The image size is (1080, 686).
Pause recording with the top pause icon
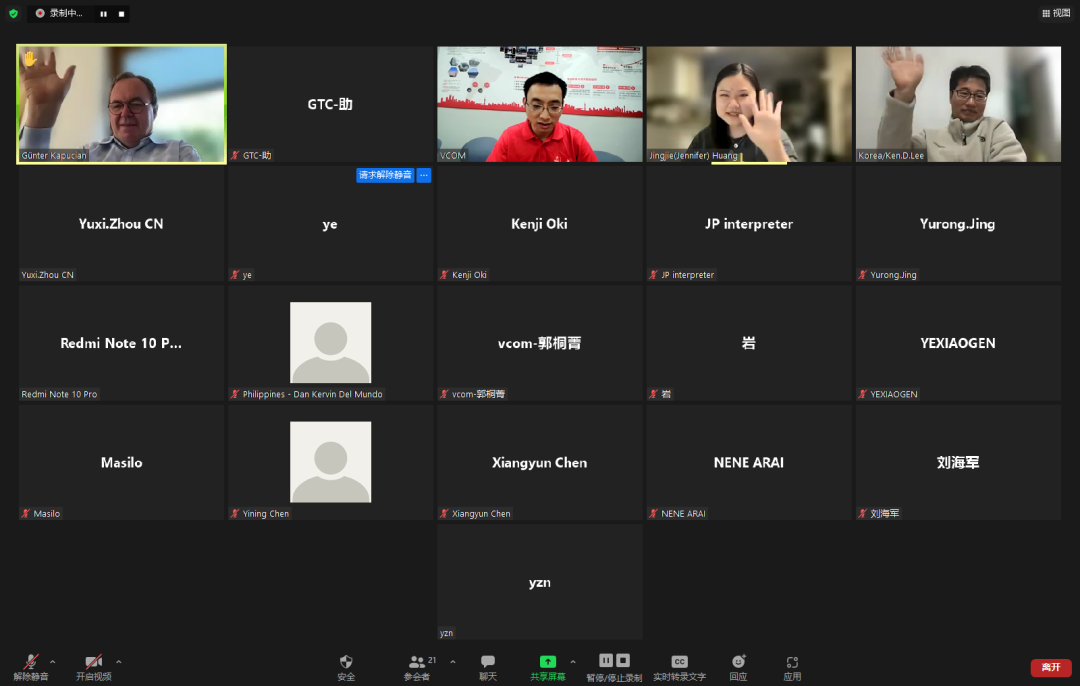103,14
